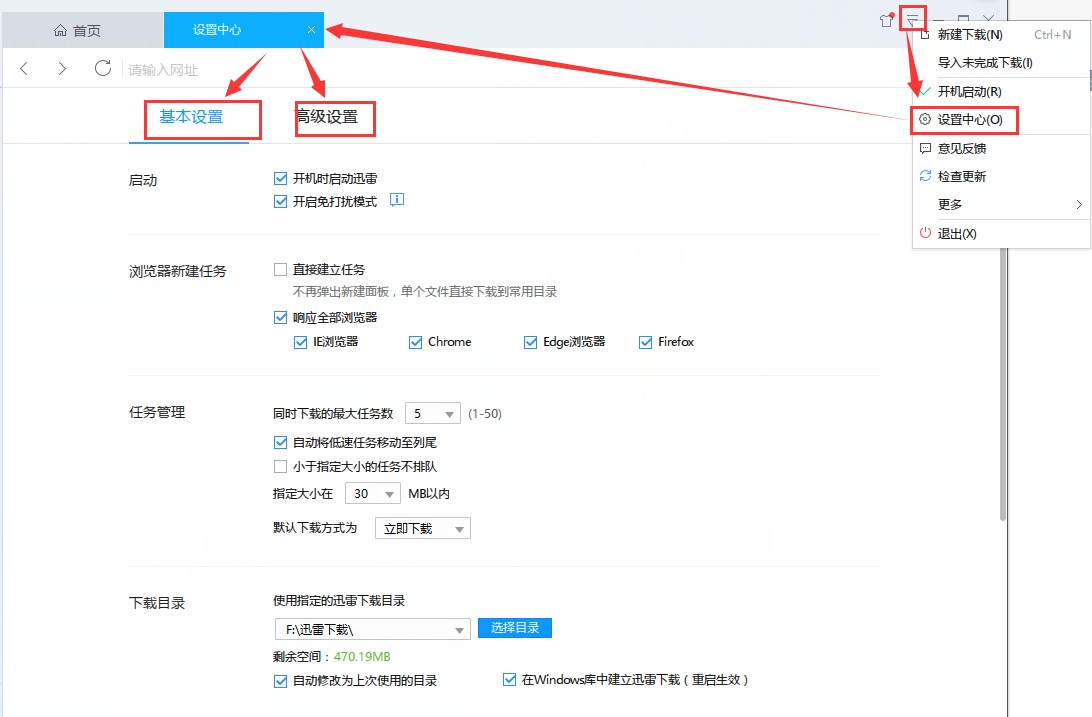Click the 选择目录 button
The image size is (1092, 717).
tap(514, 628)
